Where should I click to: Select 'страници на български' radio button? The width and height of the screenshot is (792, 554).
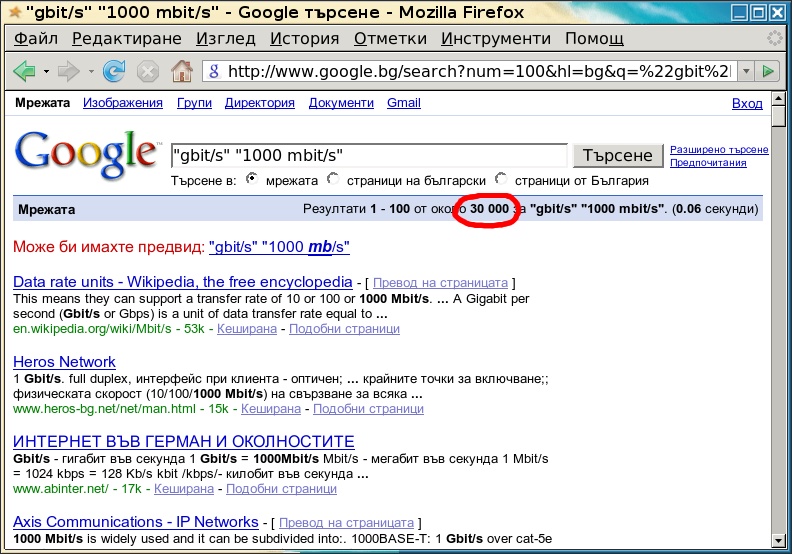(333, 179)
